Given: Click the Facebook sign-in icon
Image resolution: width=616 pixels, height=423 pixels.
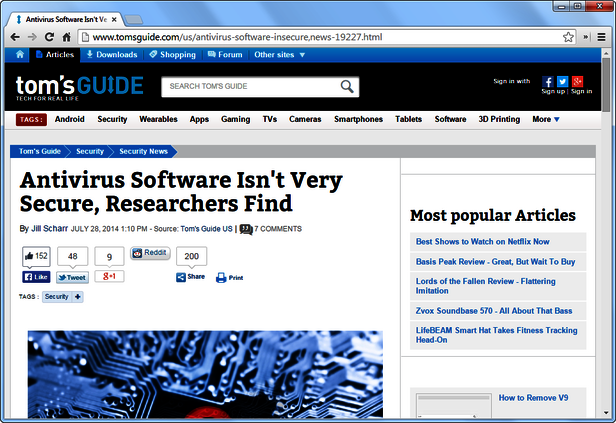Looking at the screenshot, I should coord(548,81).
